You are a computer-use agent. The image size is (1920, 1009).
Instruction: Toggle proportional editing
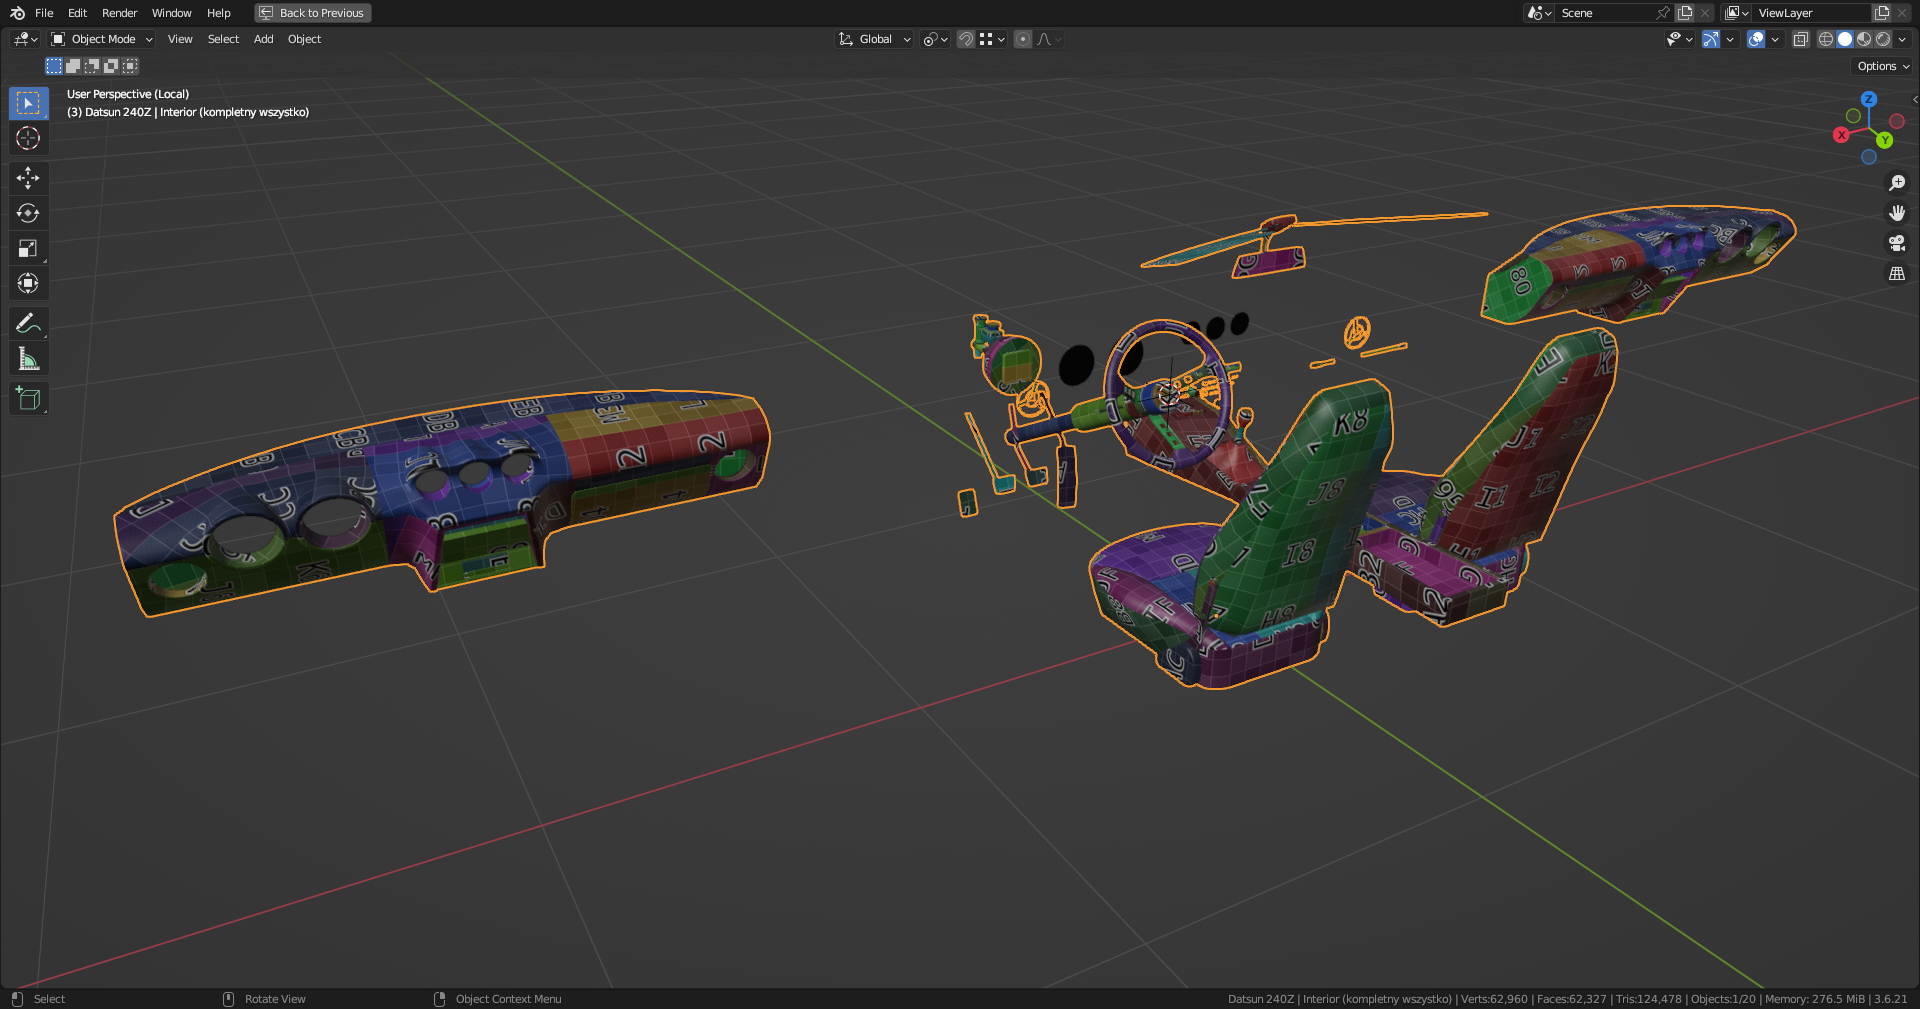click(1022, 39)
